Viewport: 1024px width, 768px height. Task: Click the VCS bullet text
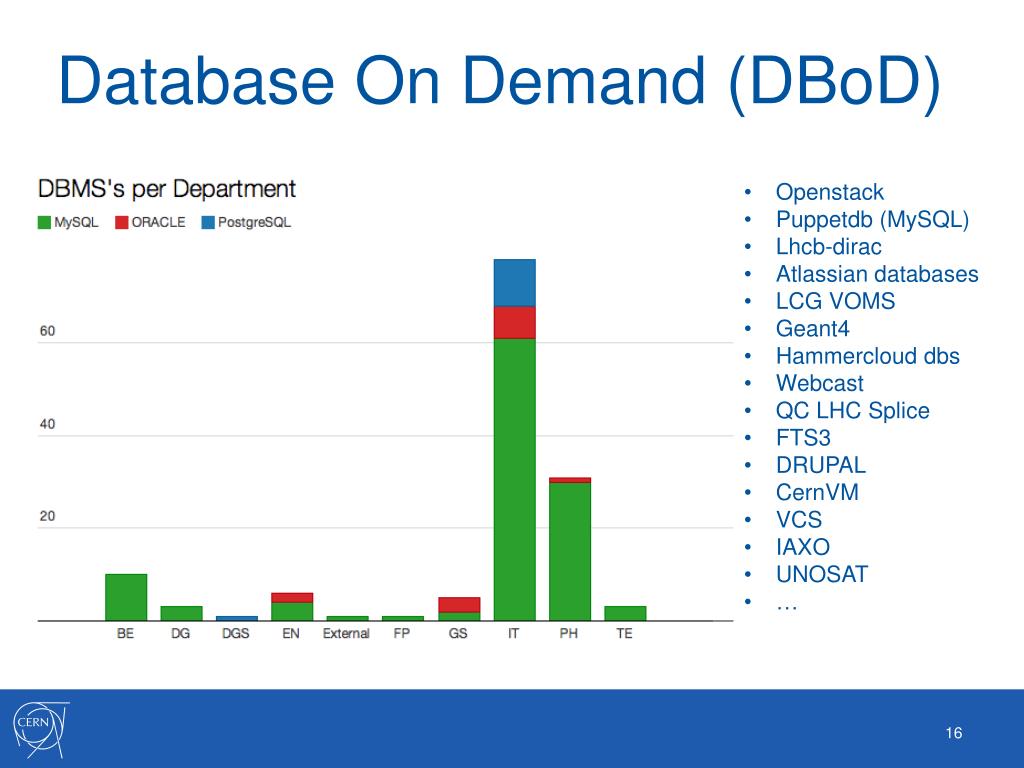point(799,520)
